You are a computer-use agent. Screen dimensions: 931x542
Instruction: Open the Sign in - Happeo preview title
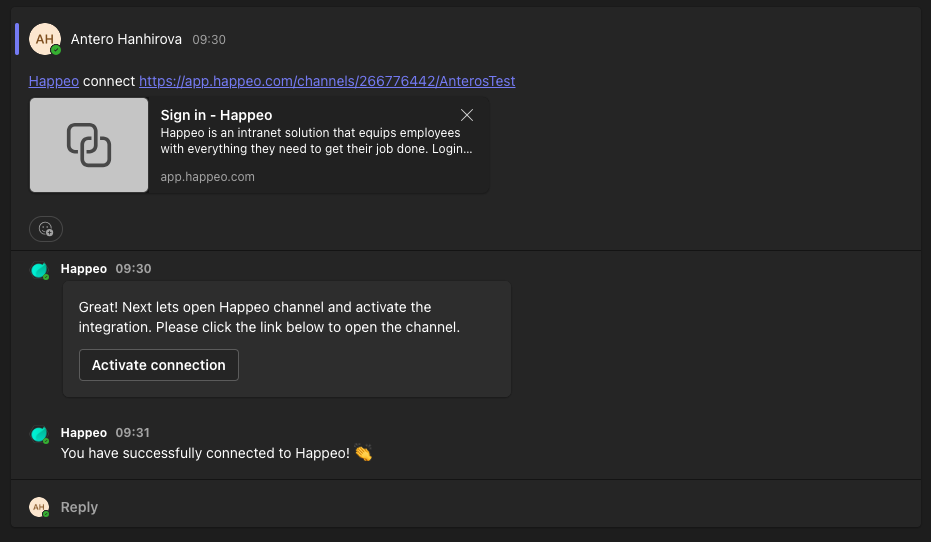tap(216, 115)
